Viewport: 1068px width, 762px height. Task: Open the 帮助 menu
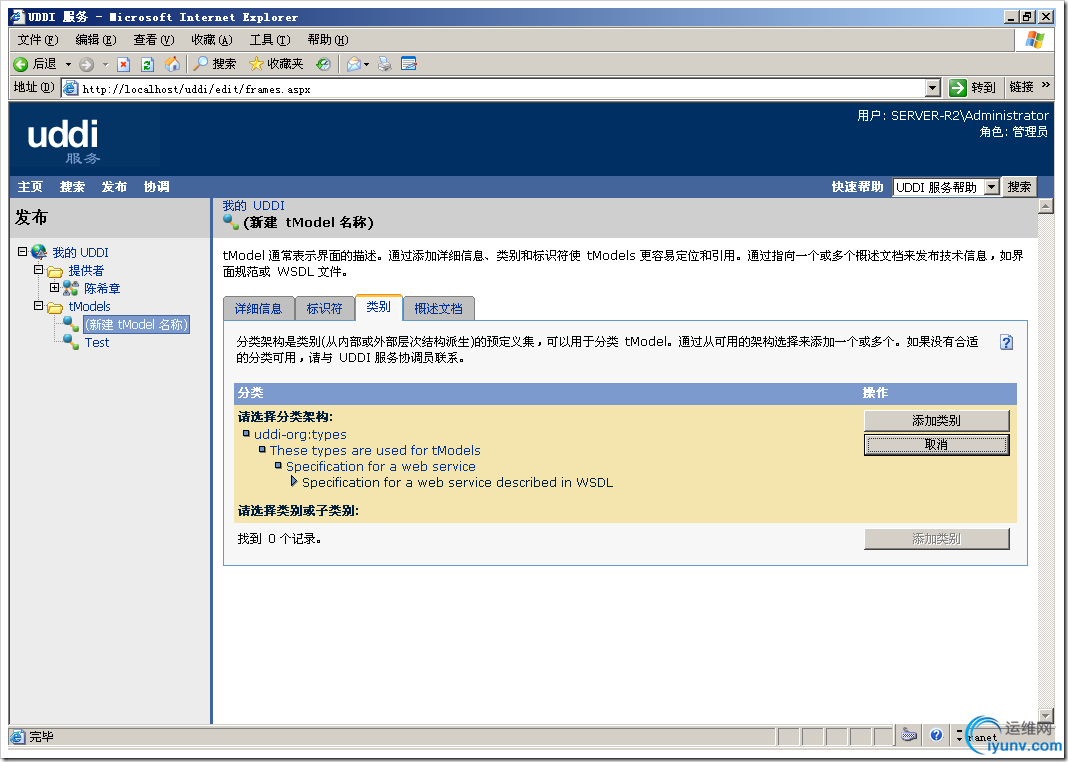(x=328, y=40)
